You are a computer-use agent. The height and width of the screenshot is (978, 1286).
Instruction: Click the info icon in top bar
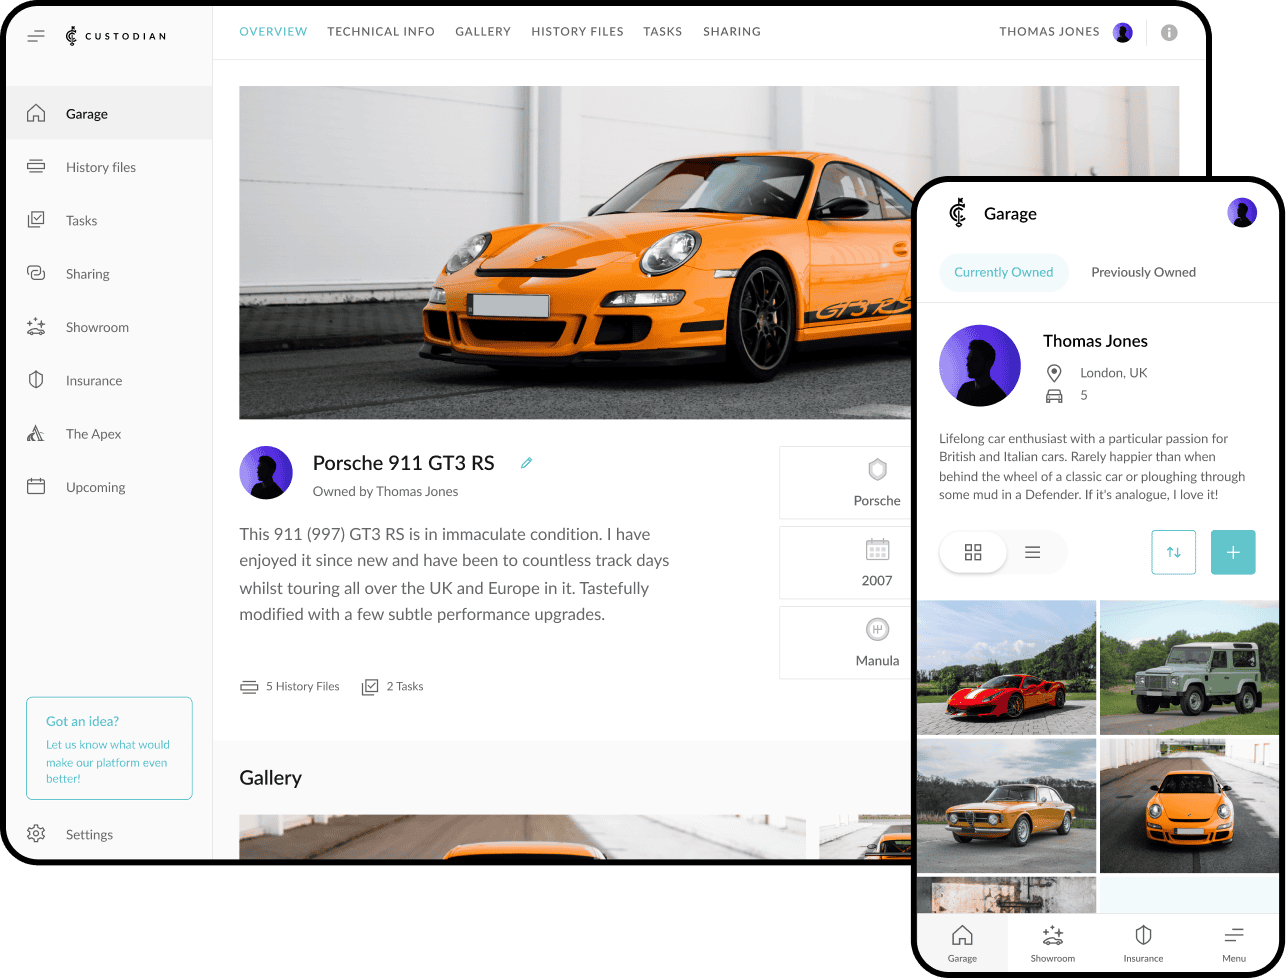(1169, 32)
